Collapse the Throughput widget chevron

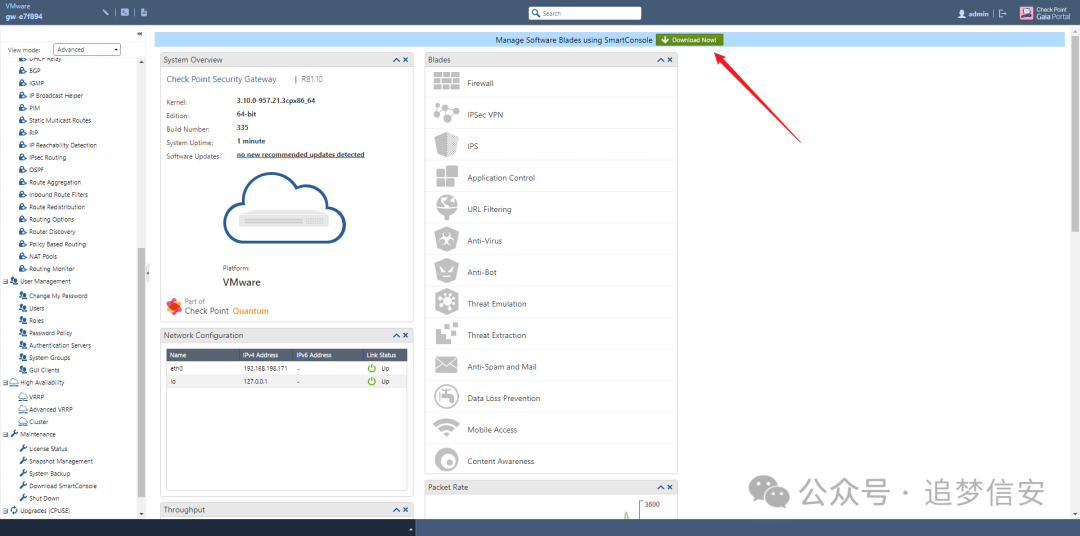tap(396, 510)
